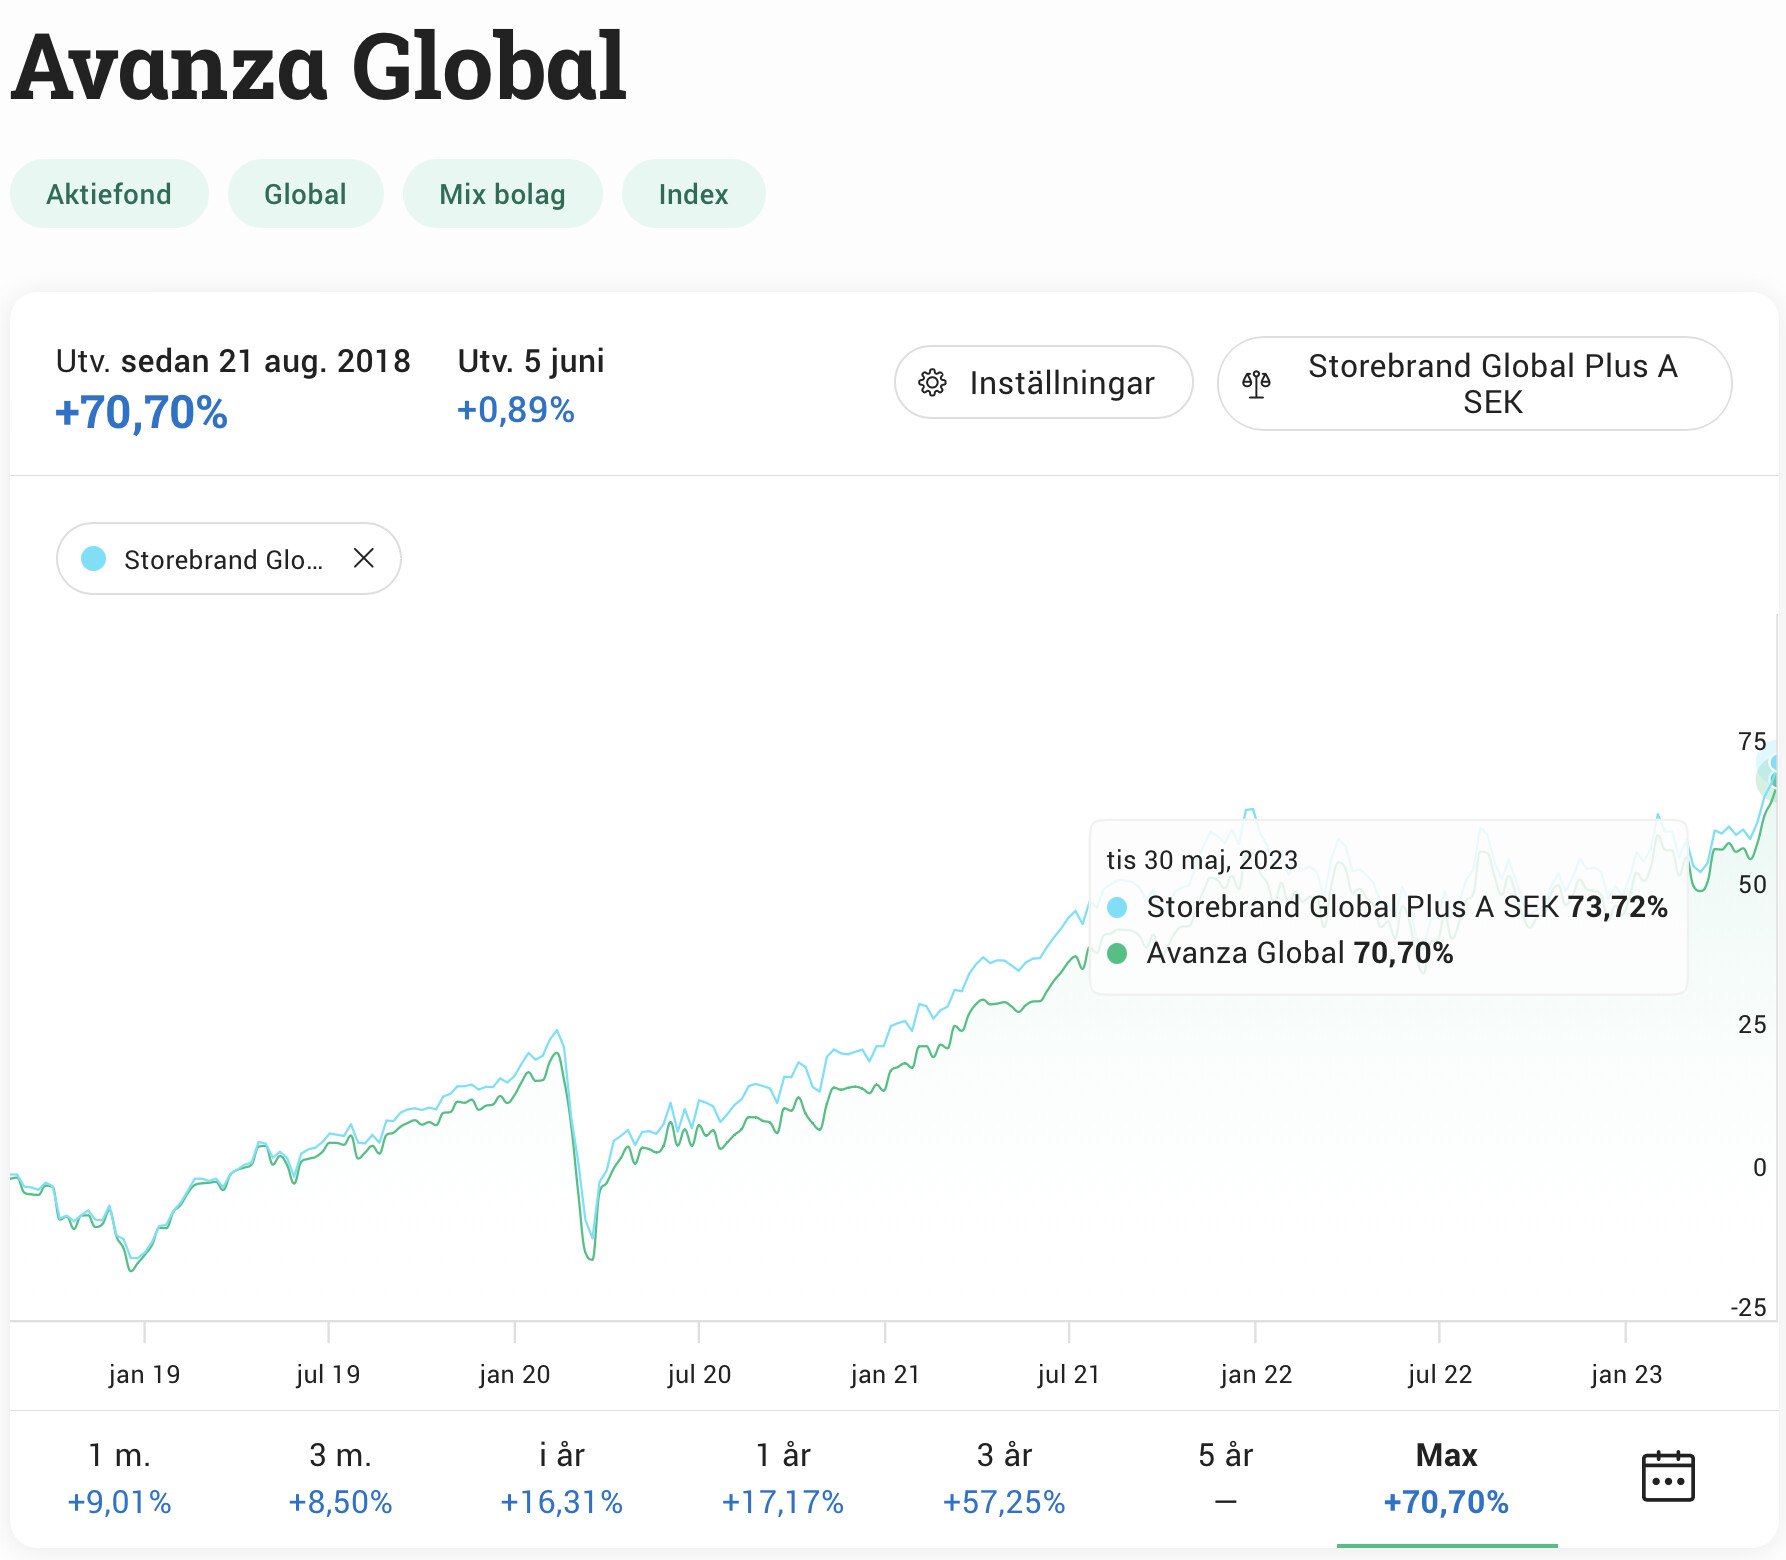Switch chart to i år period
This screenshot has height=1560, width=1786.
pos(561,1478)
